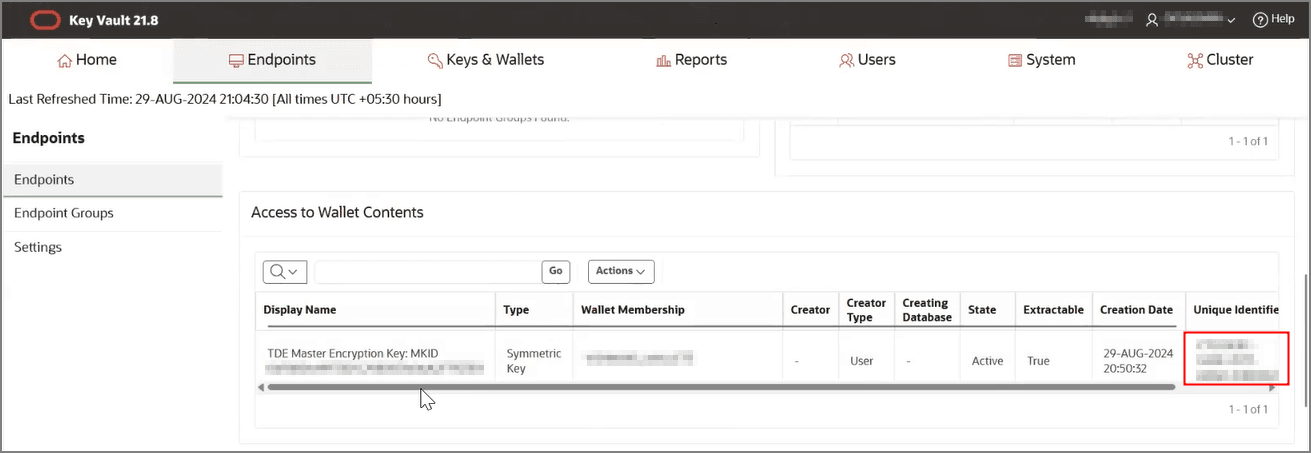The width and height of the screenshot is (1311, 453).
Task: Open the Cluster tab
Action: tap(1220, 60)
